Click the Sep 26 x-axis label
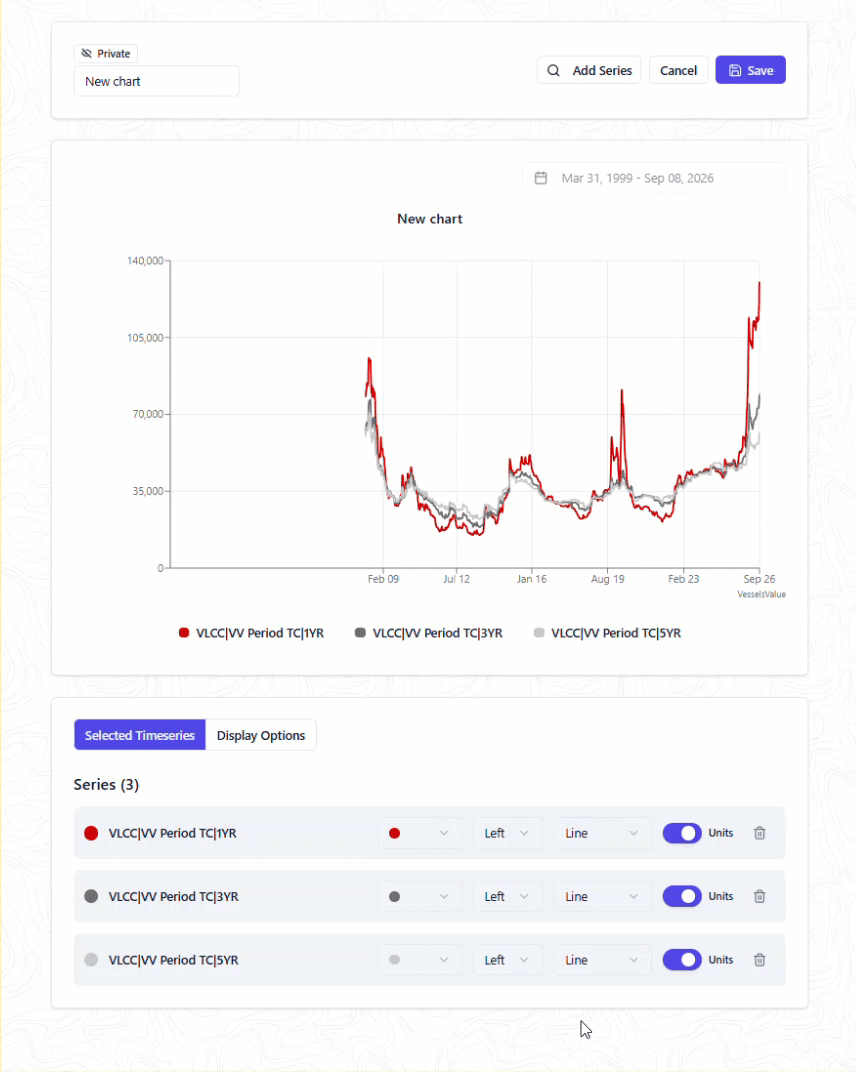Screen dimensions: 856x1072 pyautogui.click(x=759, y=579)
